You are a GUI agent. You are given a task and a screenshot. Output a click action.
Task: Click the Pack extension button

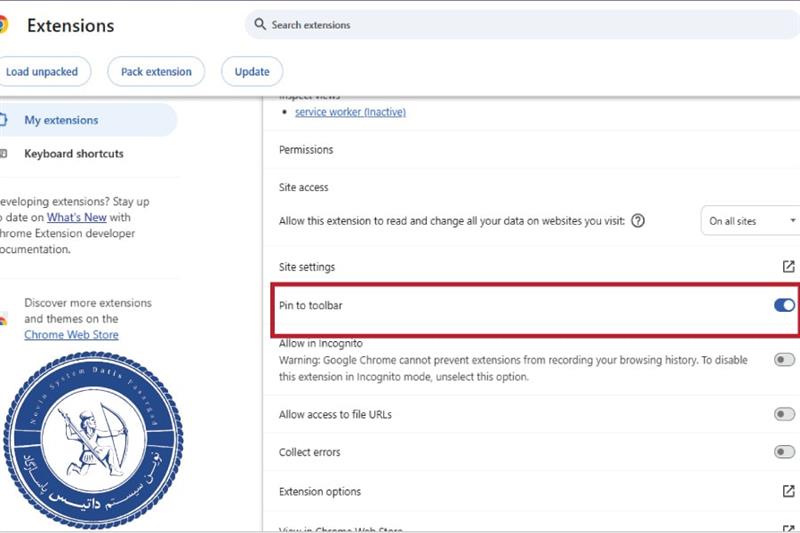156,72
